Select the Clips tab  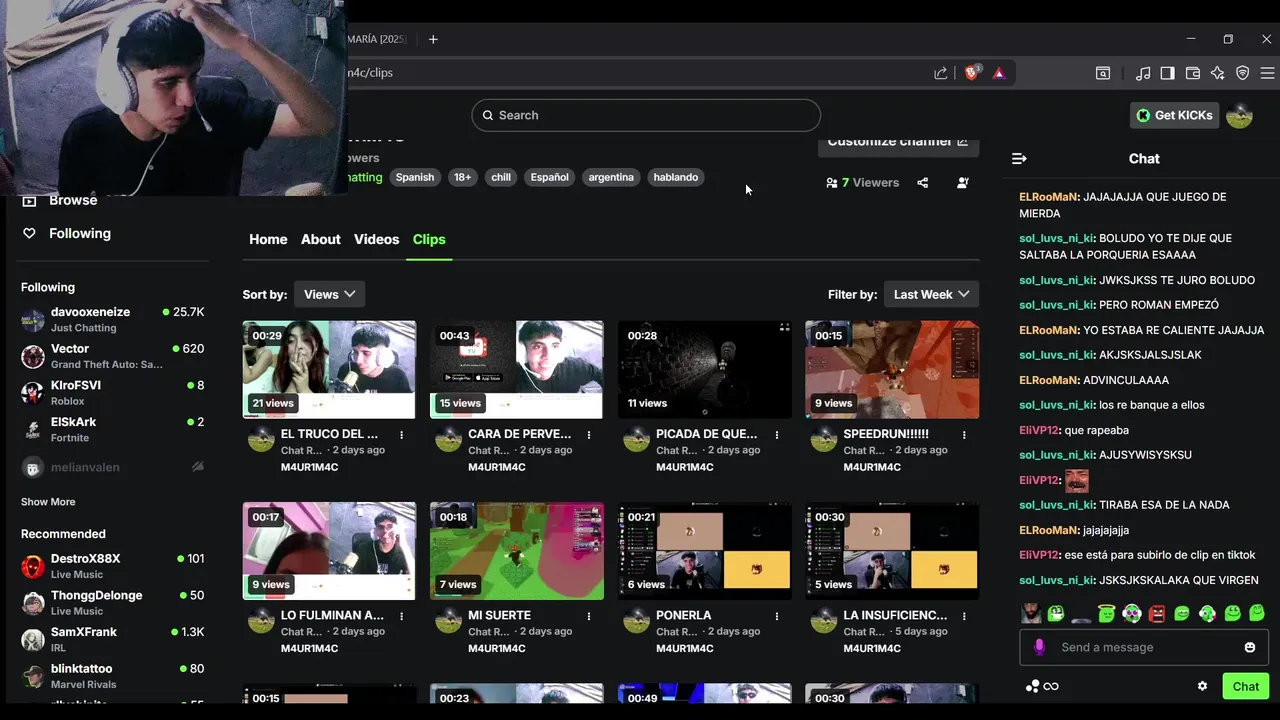(429, 239)
